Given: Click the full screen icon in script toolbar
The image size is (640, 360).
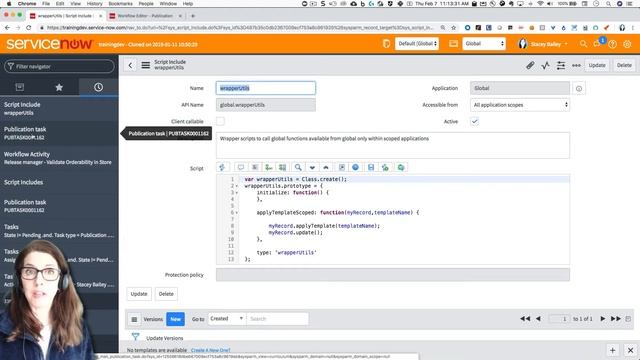Looking at the screenshot, I should 342,167.
